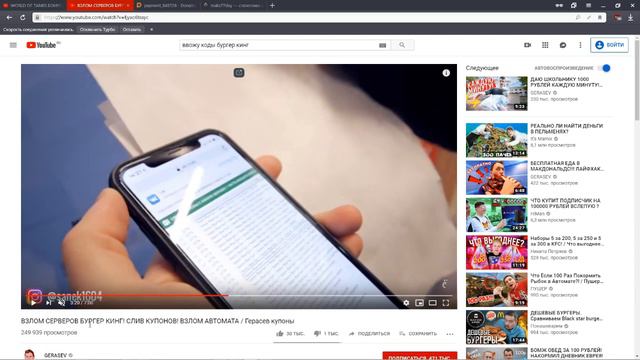
Task: Open the YouTube guide hamburger menu
Action: click(x=13, y=45)
